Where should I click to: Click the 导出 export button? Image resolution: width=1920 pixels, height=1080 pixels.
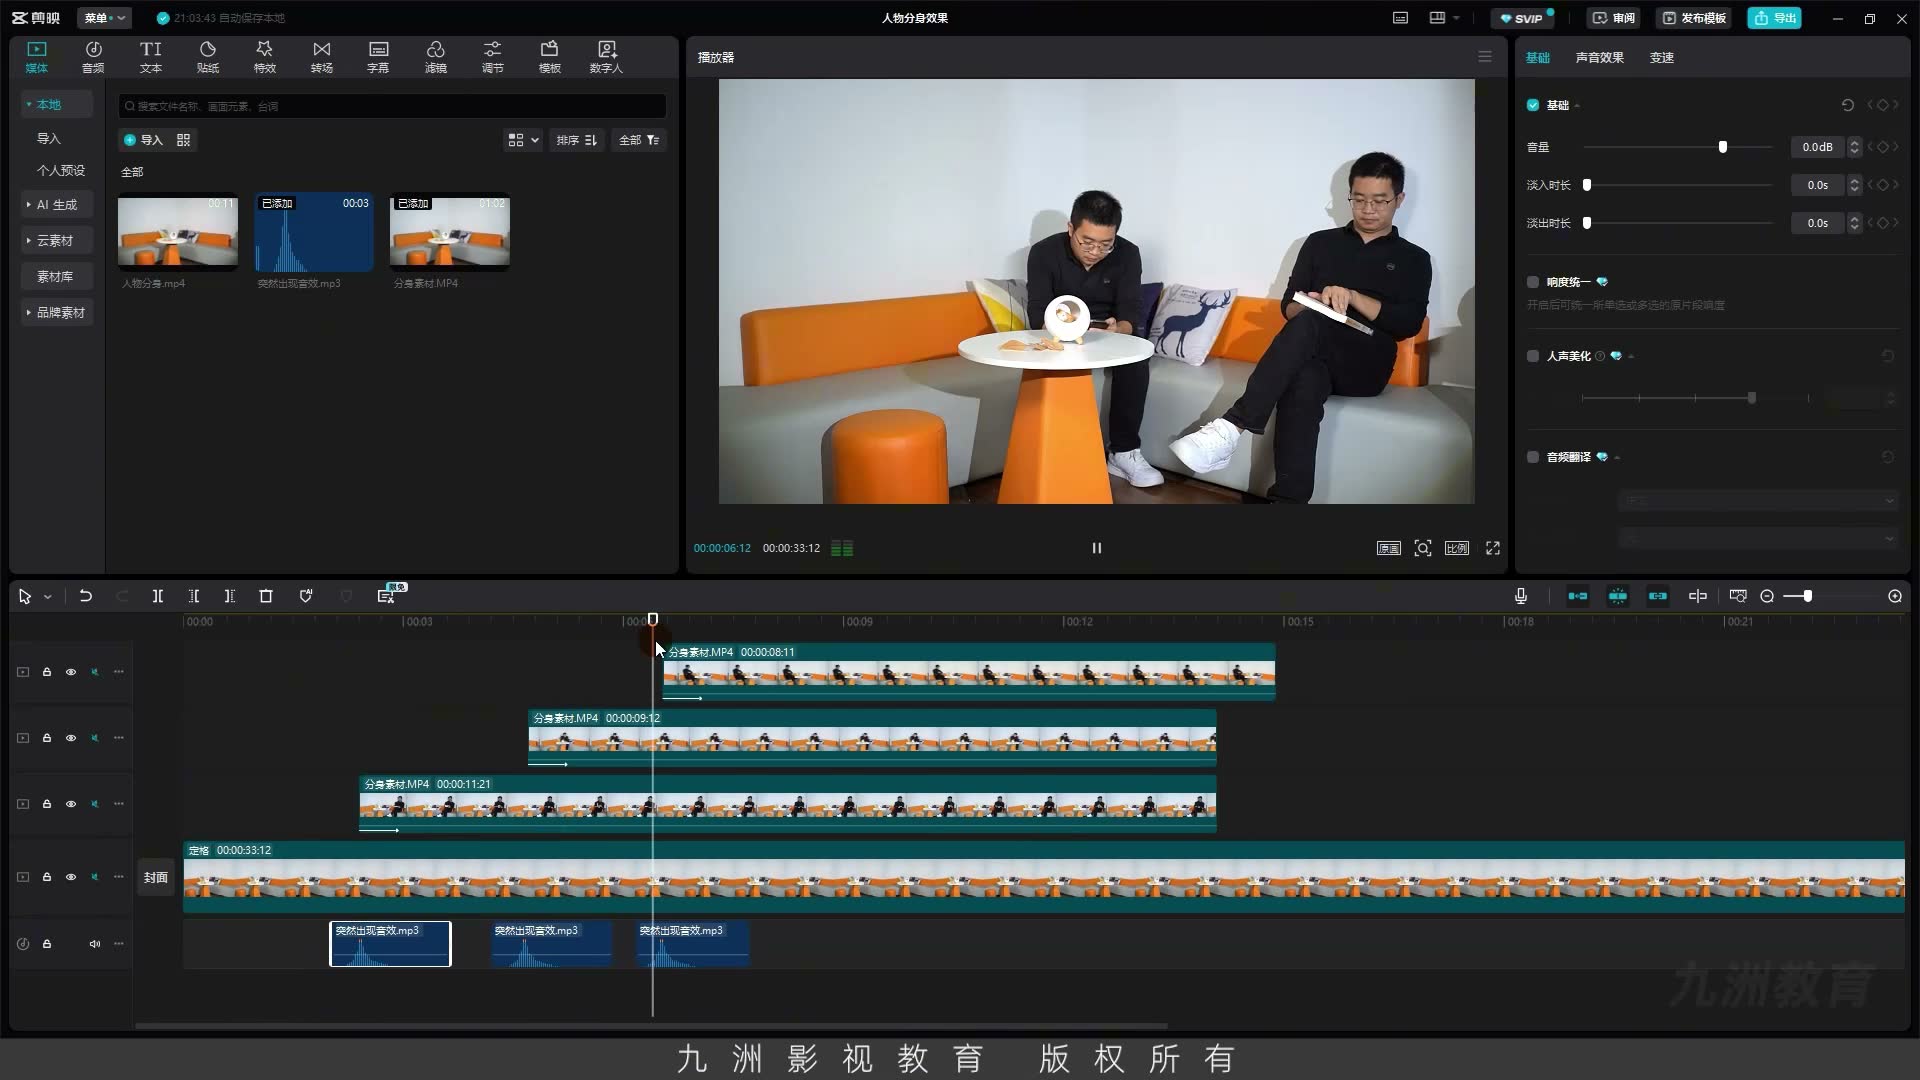coord(1775,18)
